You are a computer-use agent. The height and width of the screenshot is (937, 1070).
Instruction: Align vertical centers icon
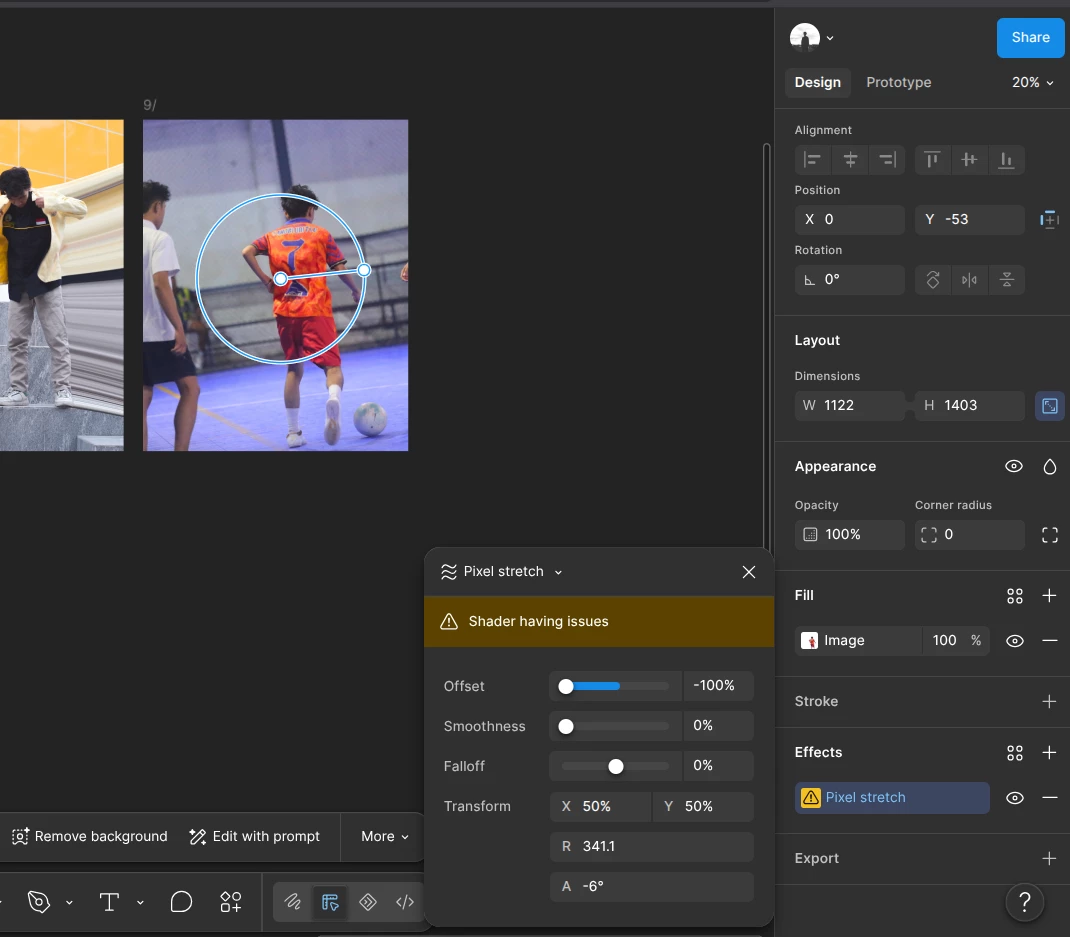(x=969, y=160)
